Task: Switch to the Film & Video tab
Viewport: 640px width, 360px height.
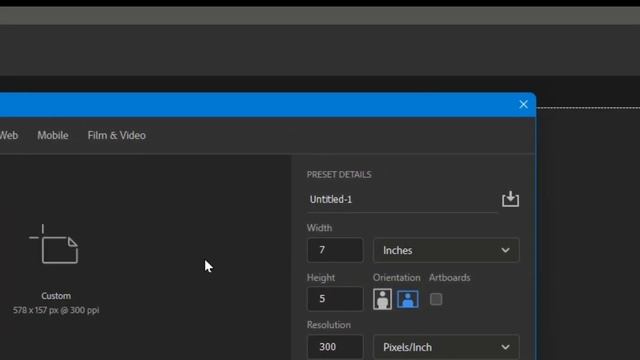Action: click(x=116, y=136)
